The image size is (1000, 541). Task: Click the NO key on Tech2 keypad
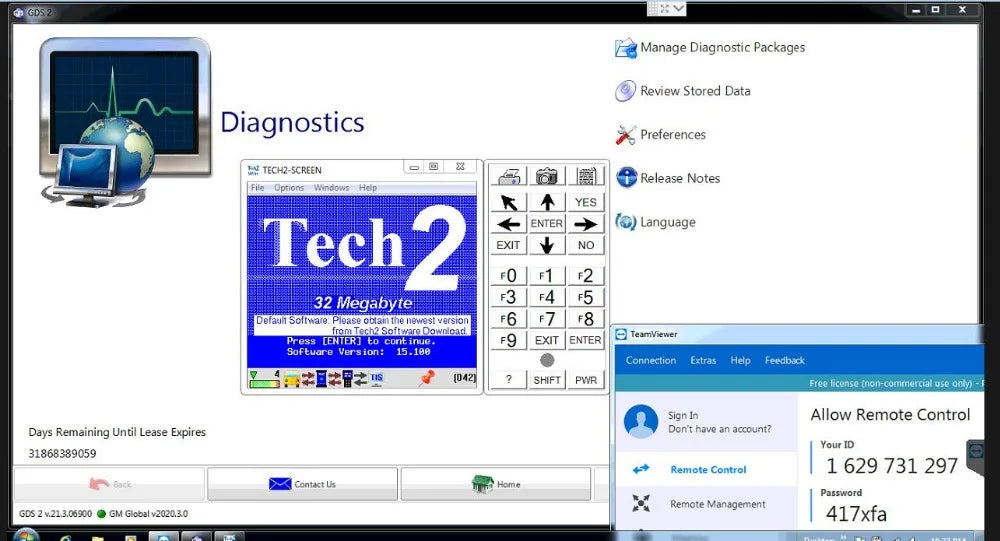(x=585, y=246)
